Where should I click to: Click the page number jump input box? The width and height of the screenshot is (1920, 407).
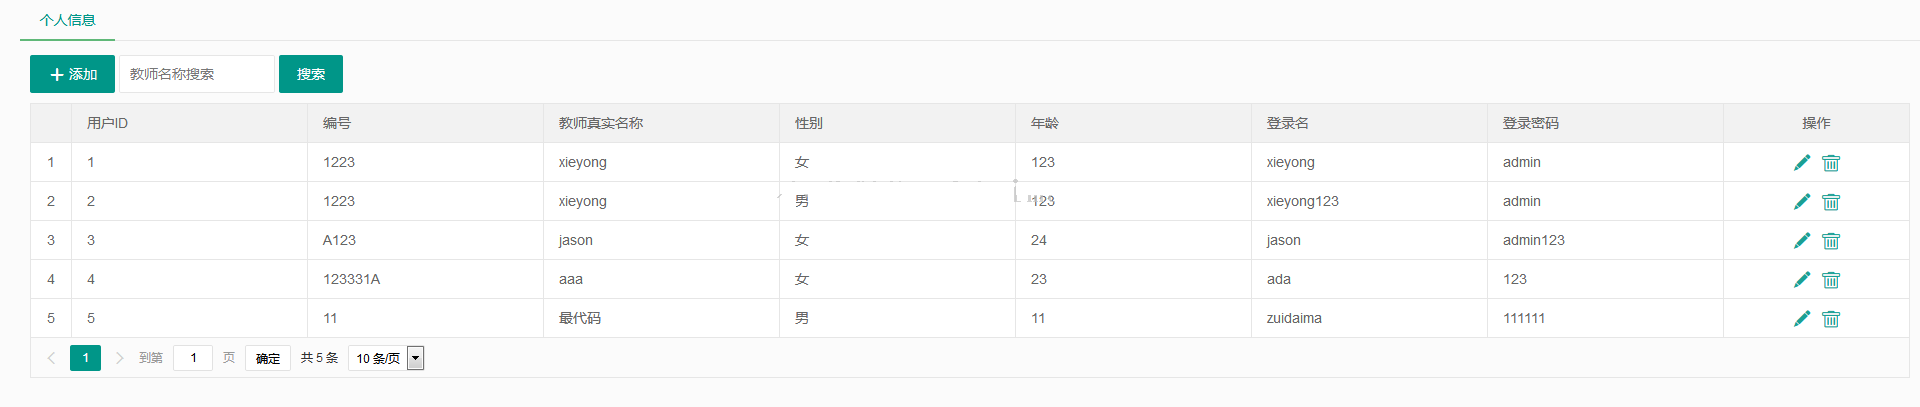(193, 358)
